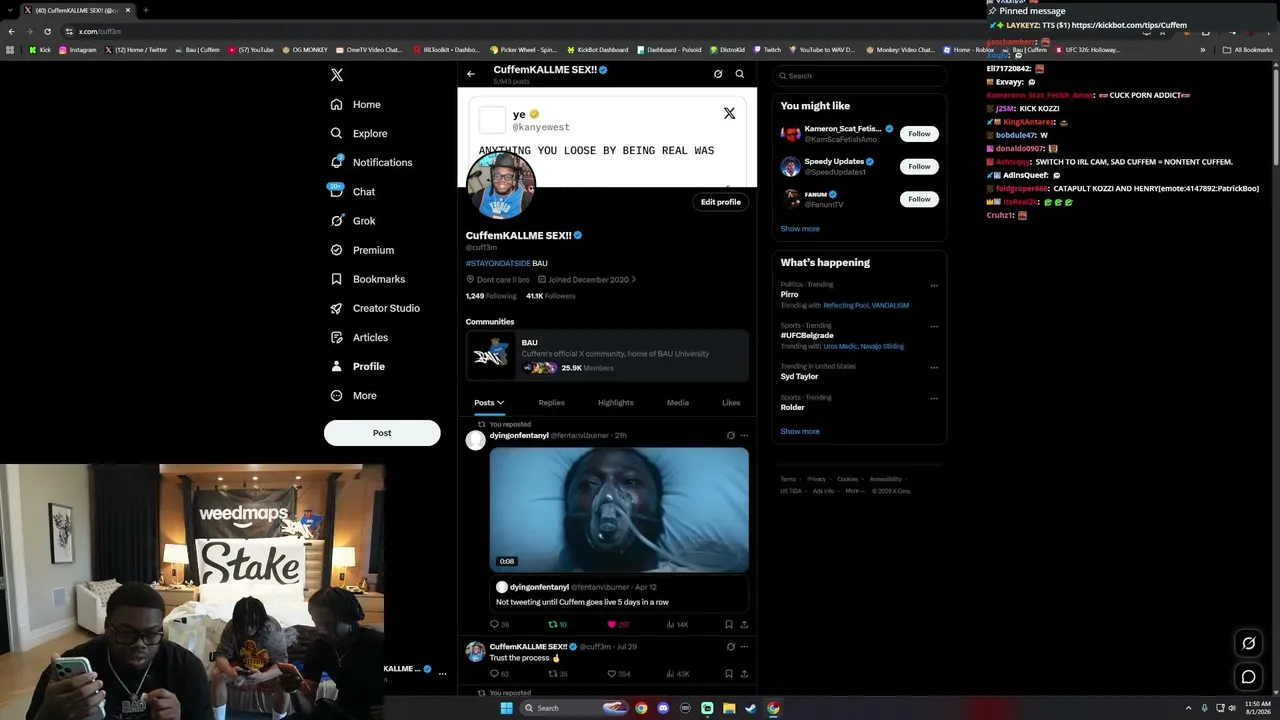Share the Trust the process post
Image resolution: width=1280 pixels, height=720 pixels.
(x=744, y=674)
